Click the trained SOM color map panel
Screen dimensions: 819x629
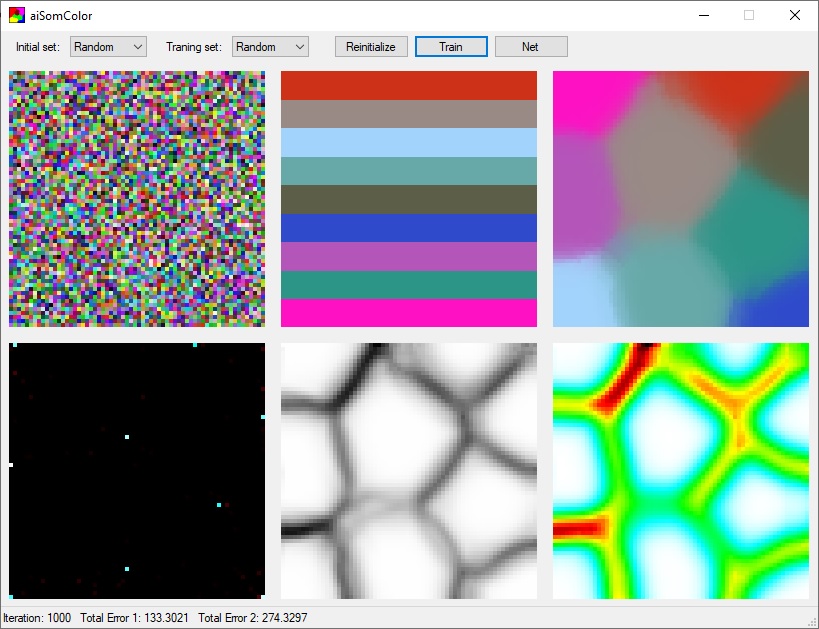(680, 198)
